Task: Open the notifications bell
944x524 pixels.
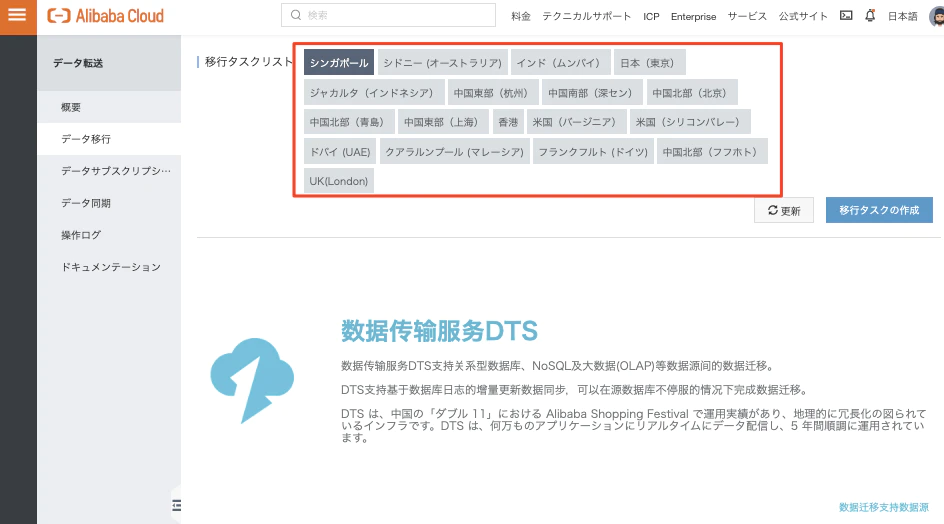Action: tap(870, 16)
